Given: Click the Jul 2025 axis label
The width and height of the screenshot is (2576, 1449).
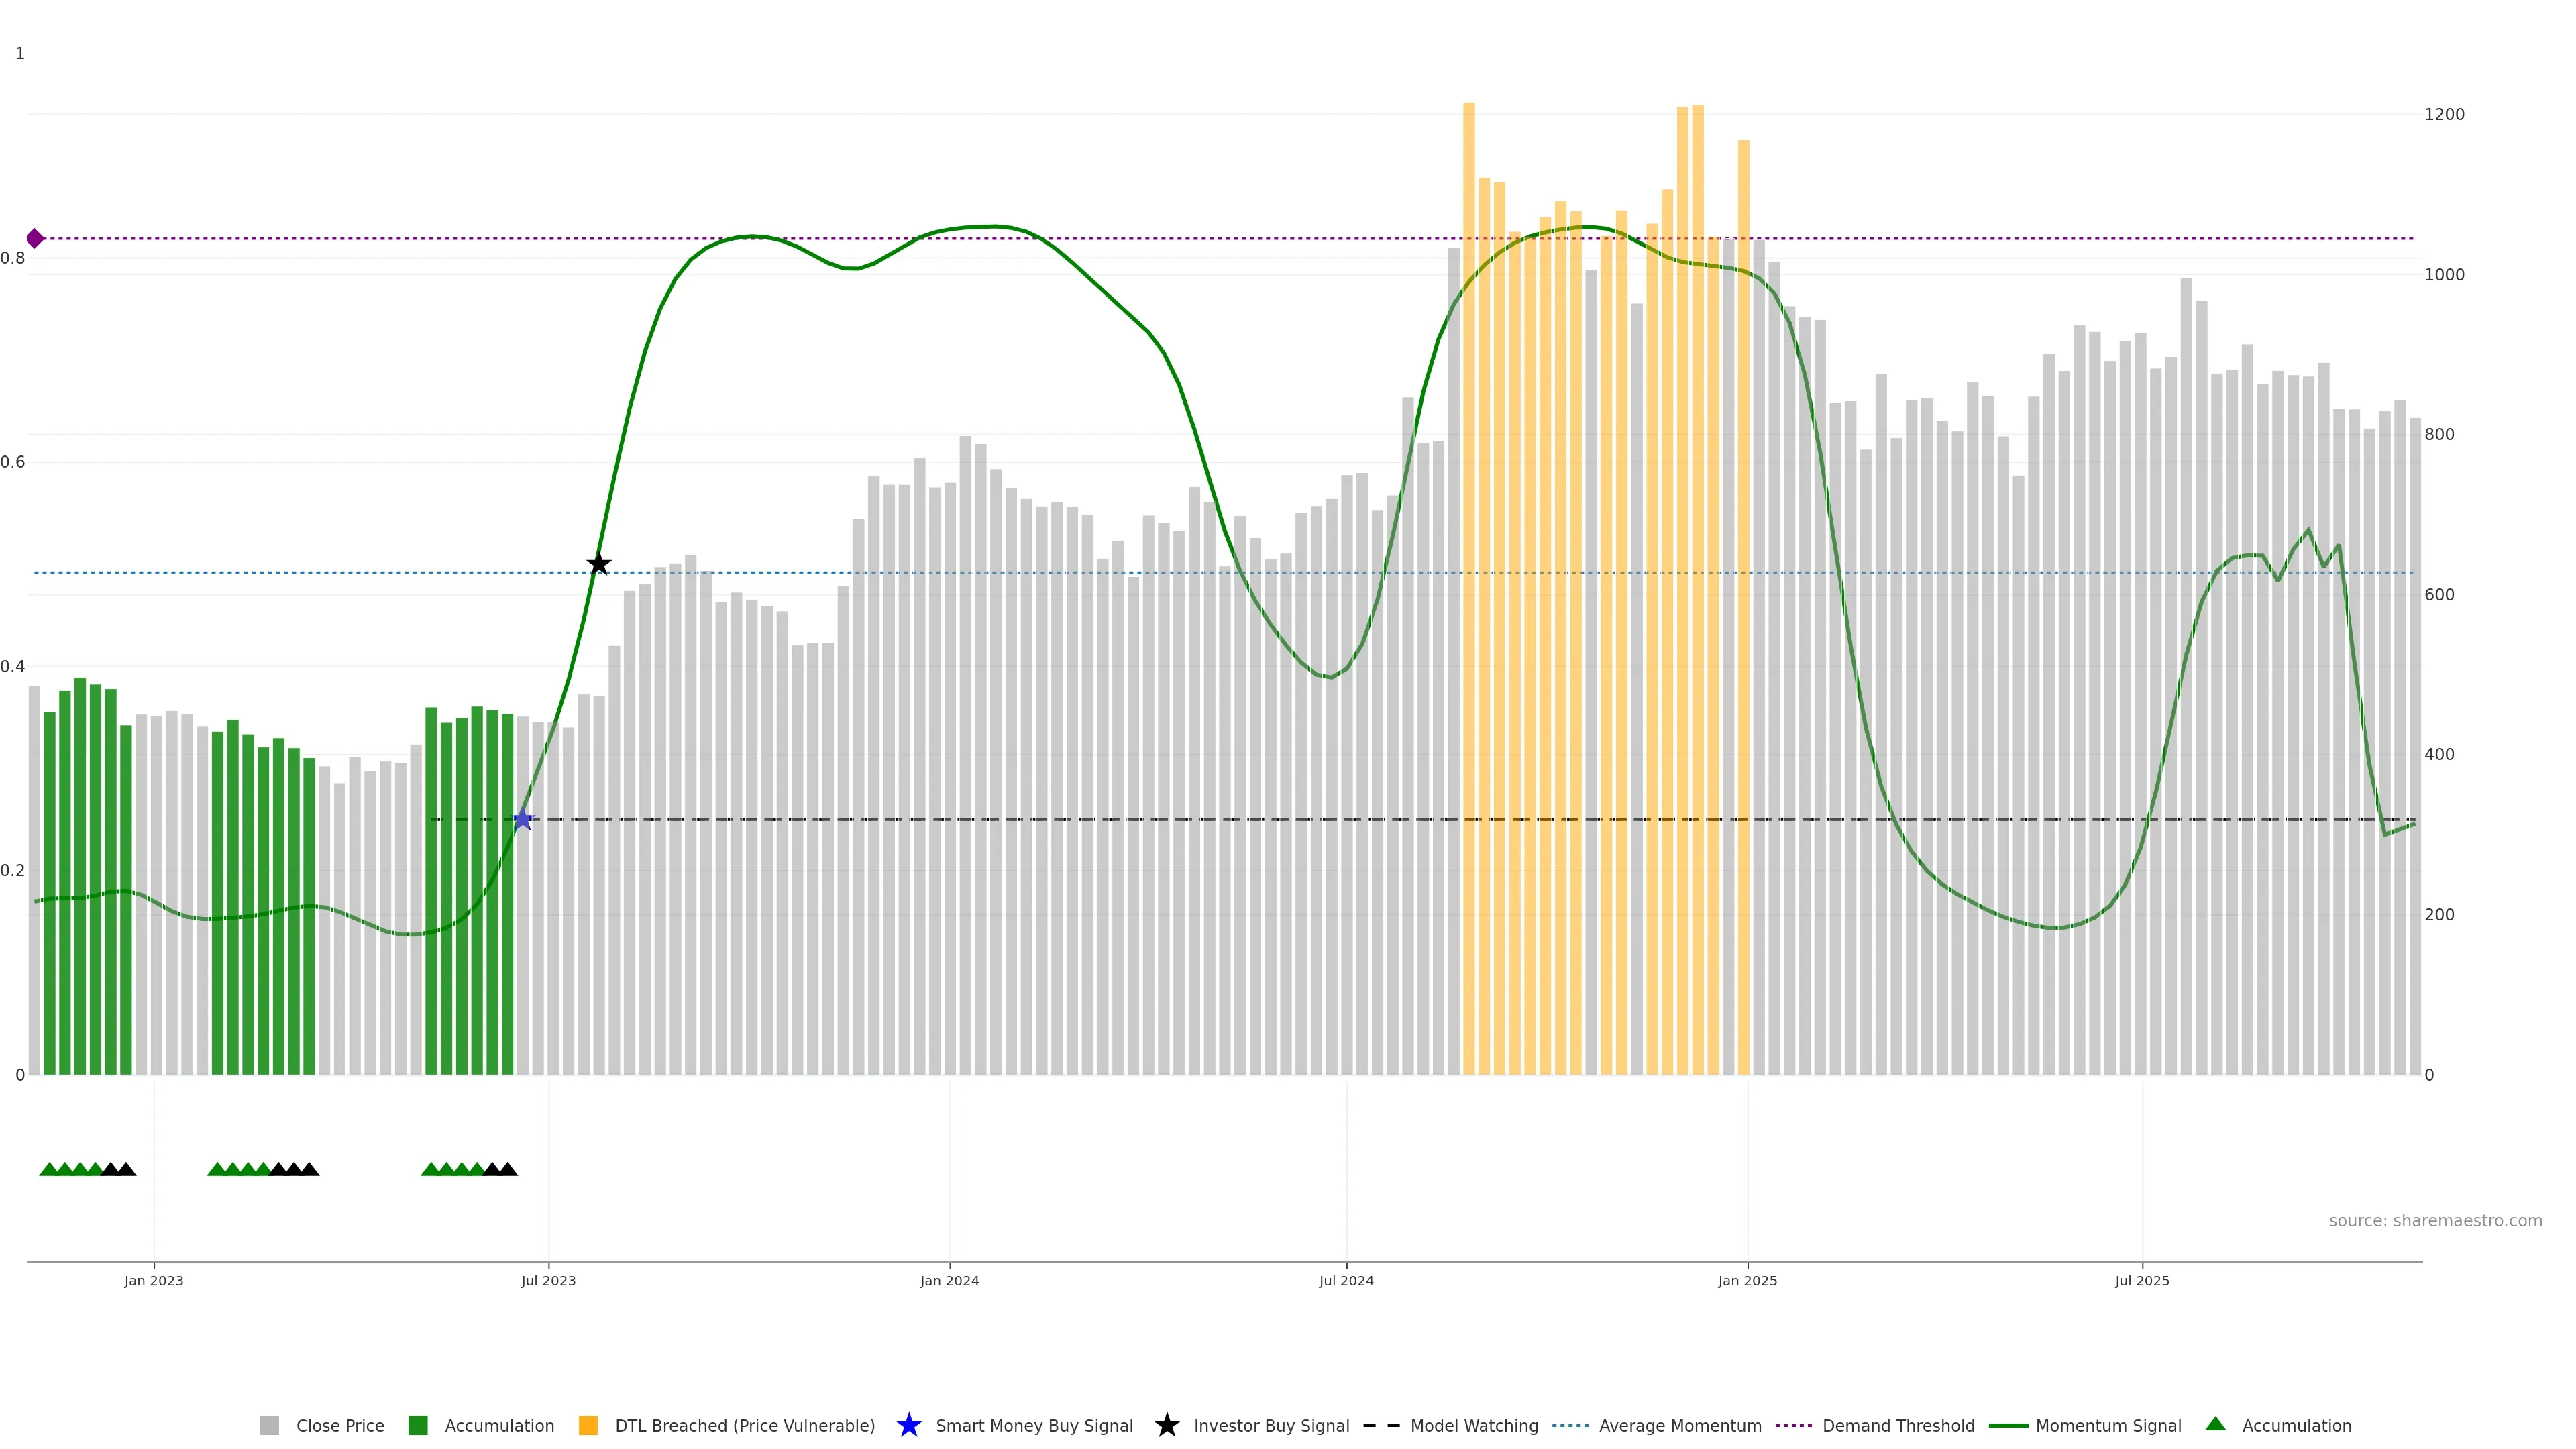Looking at the screenshot, I should pos(2142,1280).
